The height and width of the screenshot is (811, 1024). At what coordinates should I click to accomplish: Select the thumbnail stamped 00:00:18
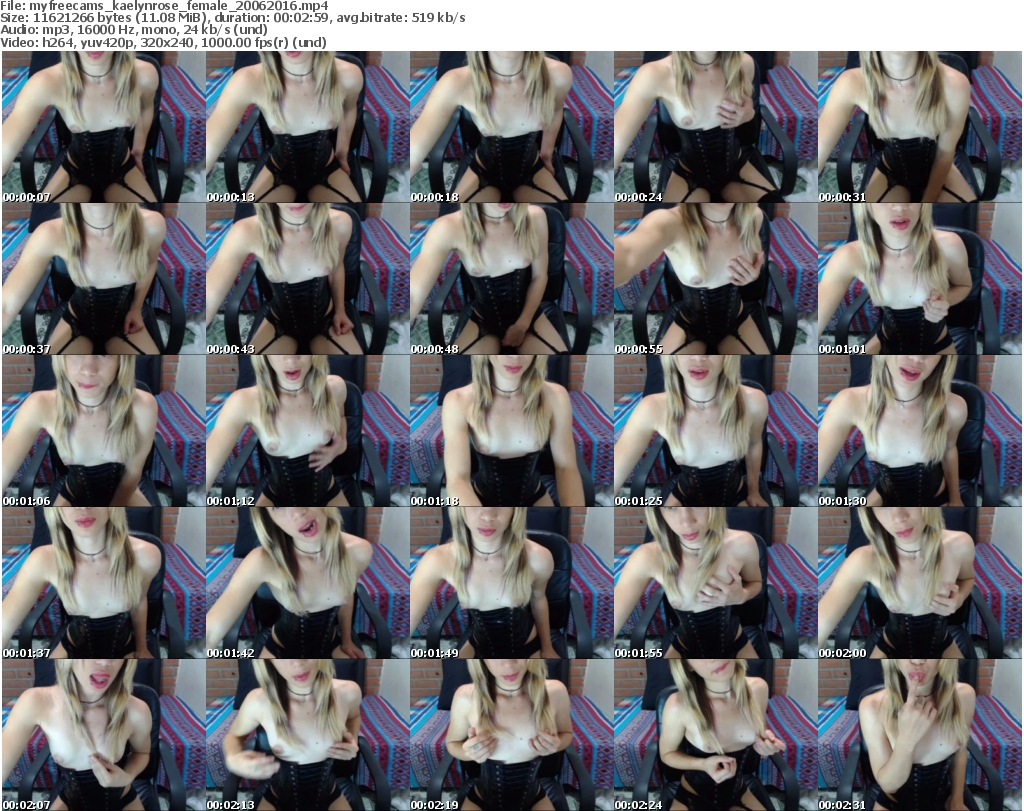(511, 127)
